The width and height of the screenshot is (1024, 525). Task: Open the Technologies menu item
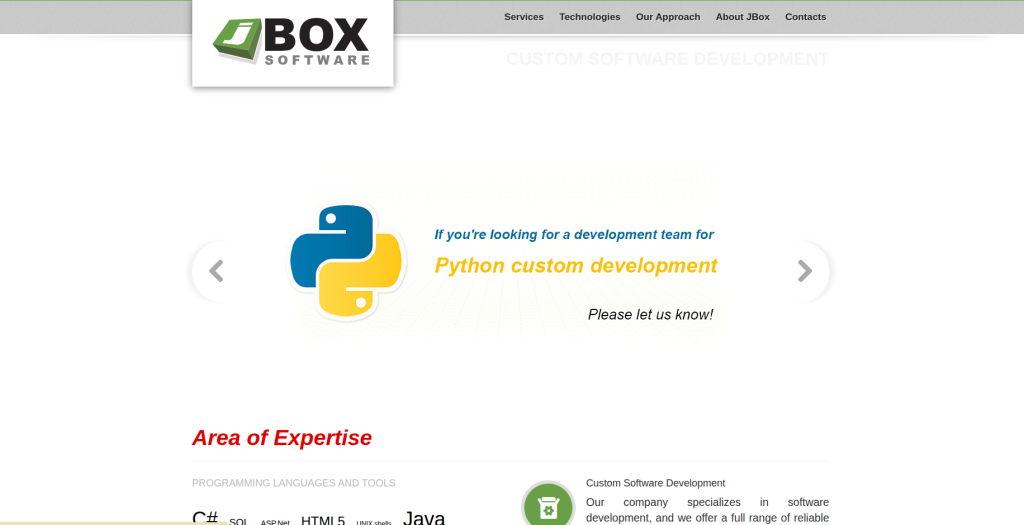(590, 17)
